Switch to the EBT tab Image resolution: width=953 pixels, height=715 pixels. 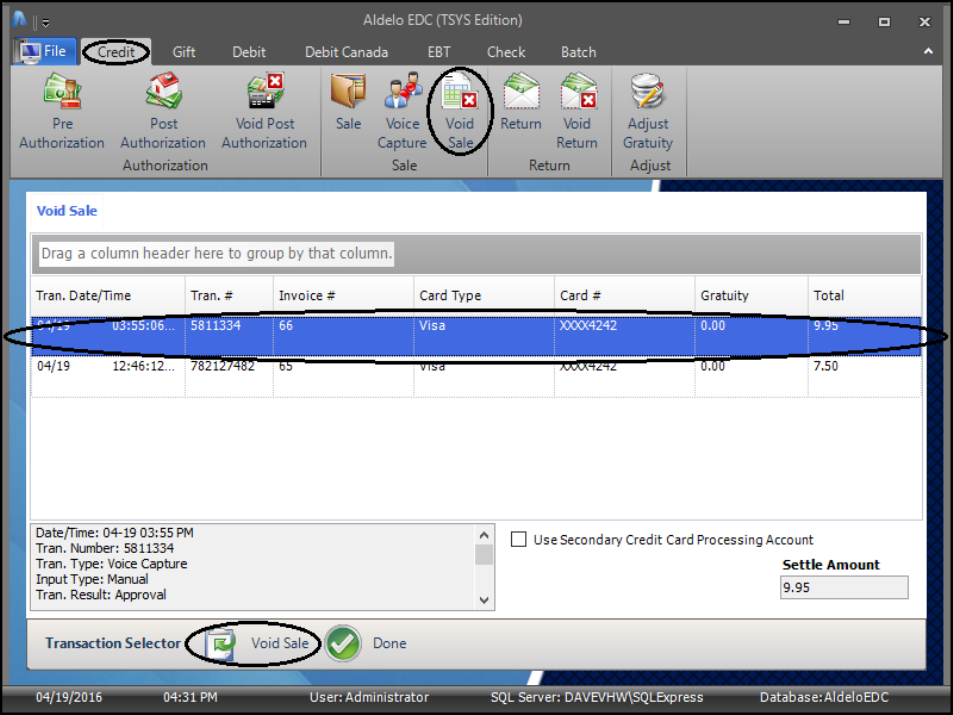pyautogui.click(x=439, y=52)
